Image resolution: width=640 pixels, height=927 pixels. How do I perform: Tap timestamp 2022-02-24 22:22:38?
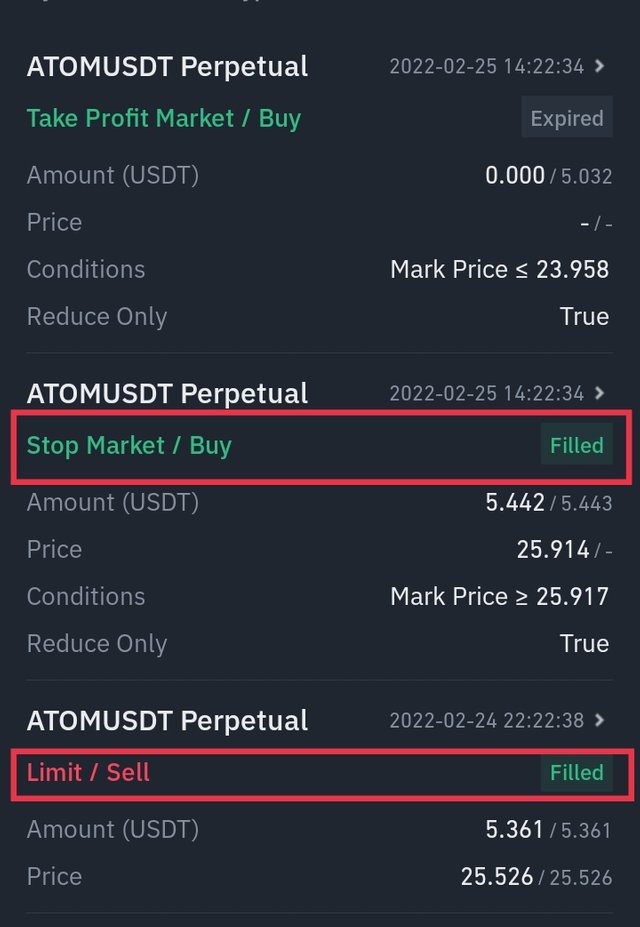point(486,720)
